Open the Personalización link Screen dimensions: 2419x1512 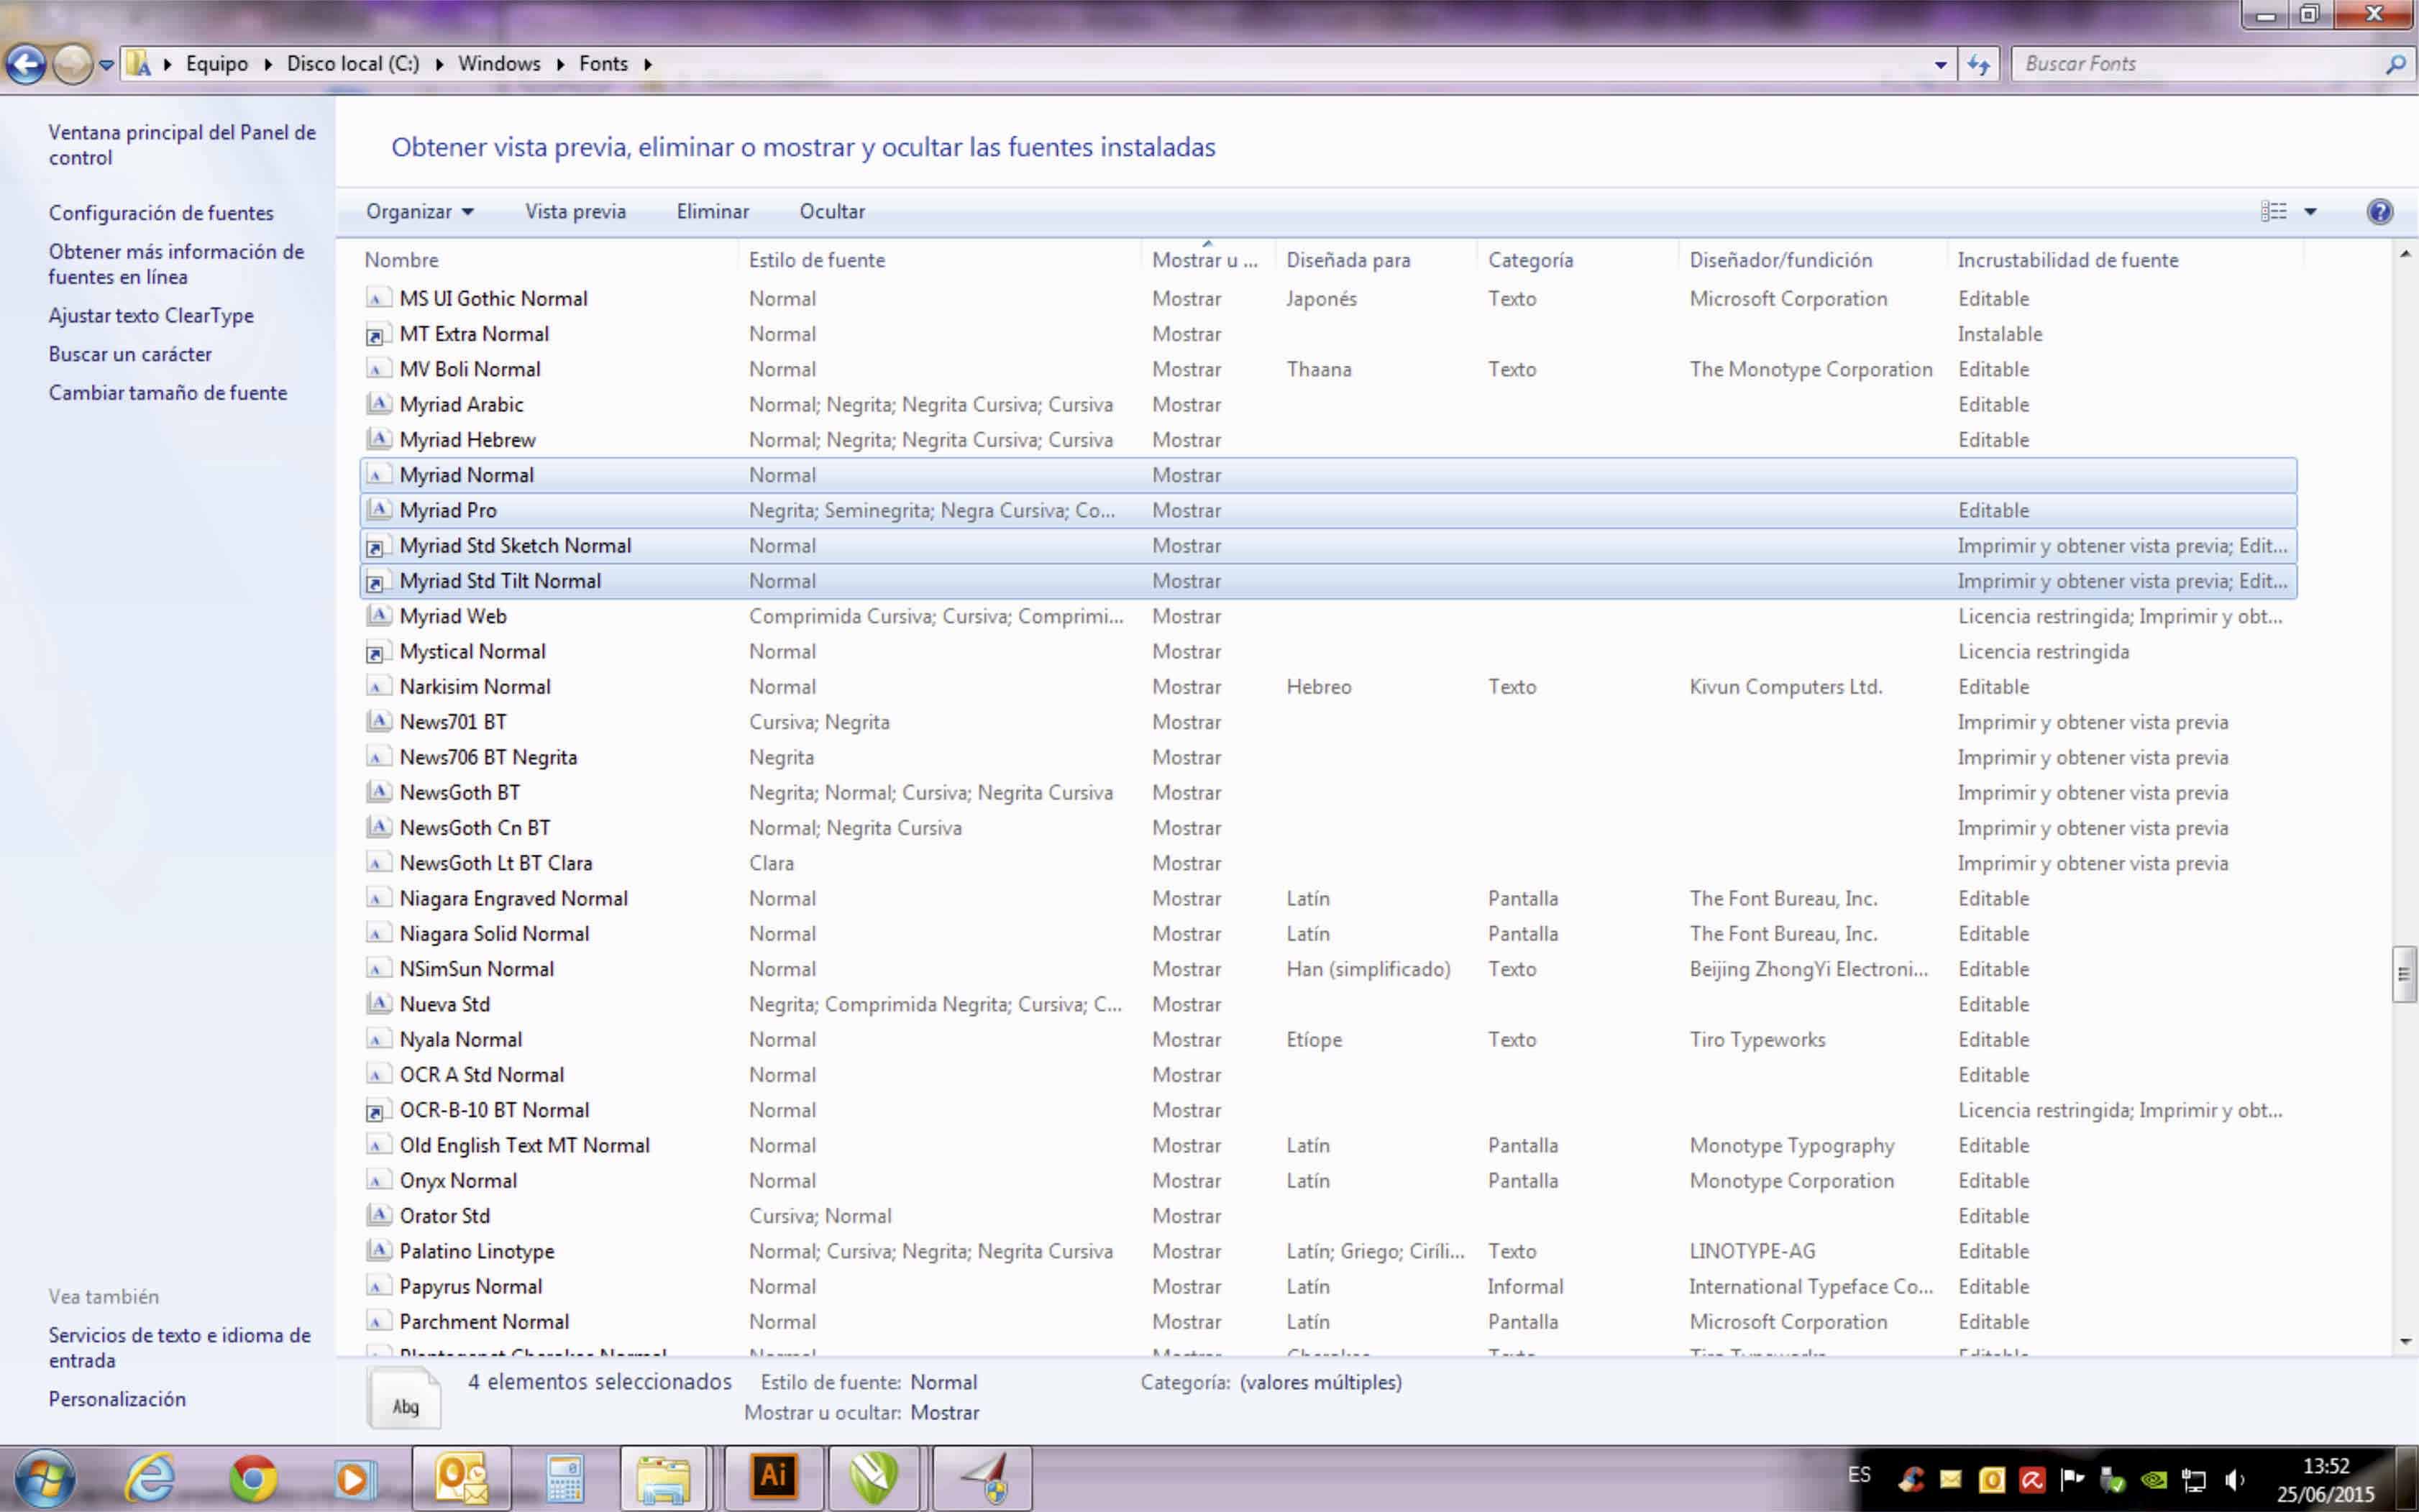coord(117,1399)
